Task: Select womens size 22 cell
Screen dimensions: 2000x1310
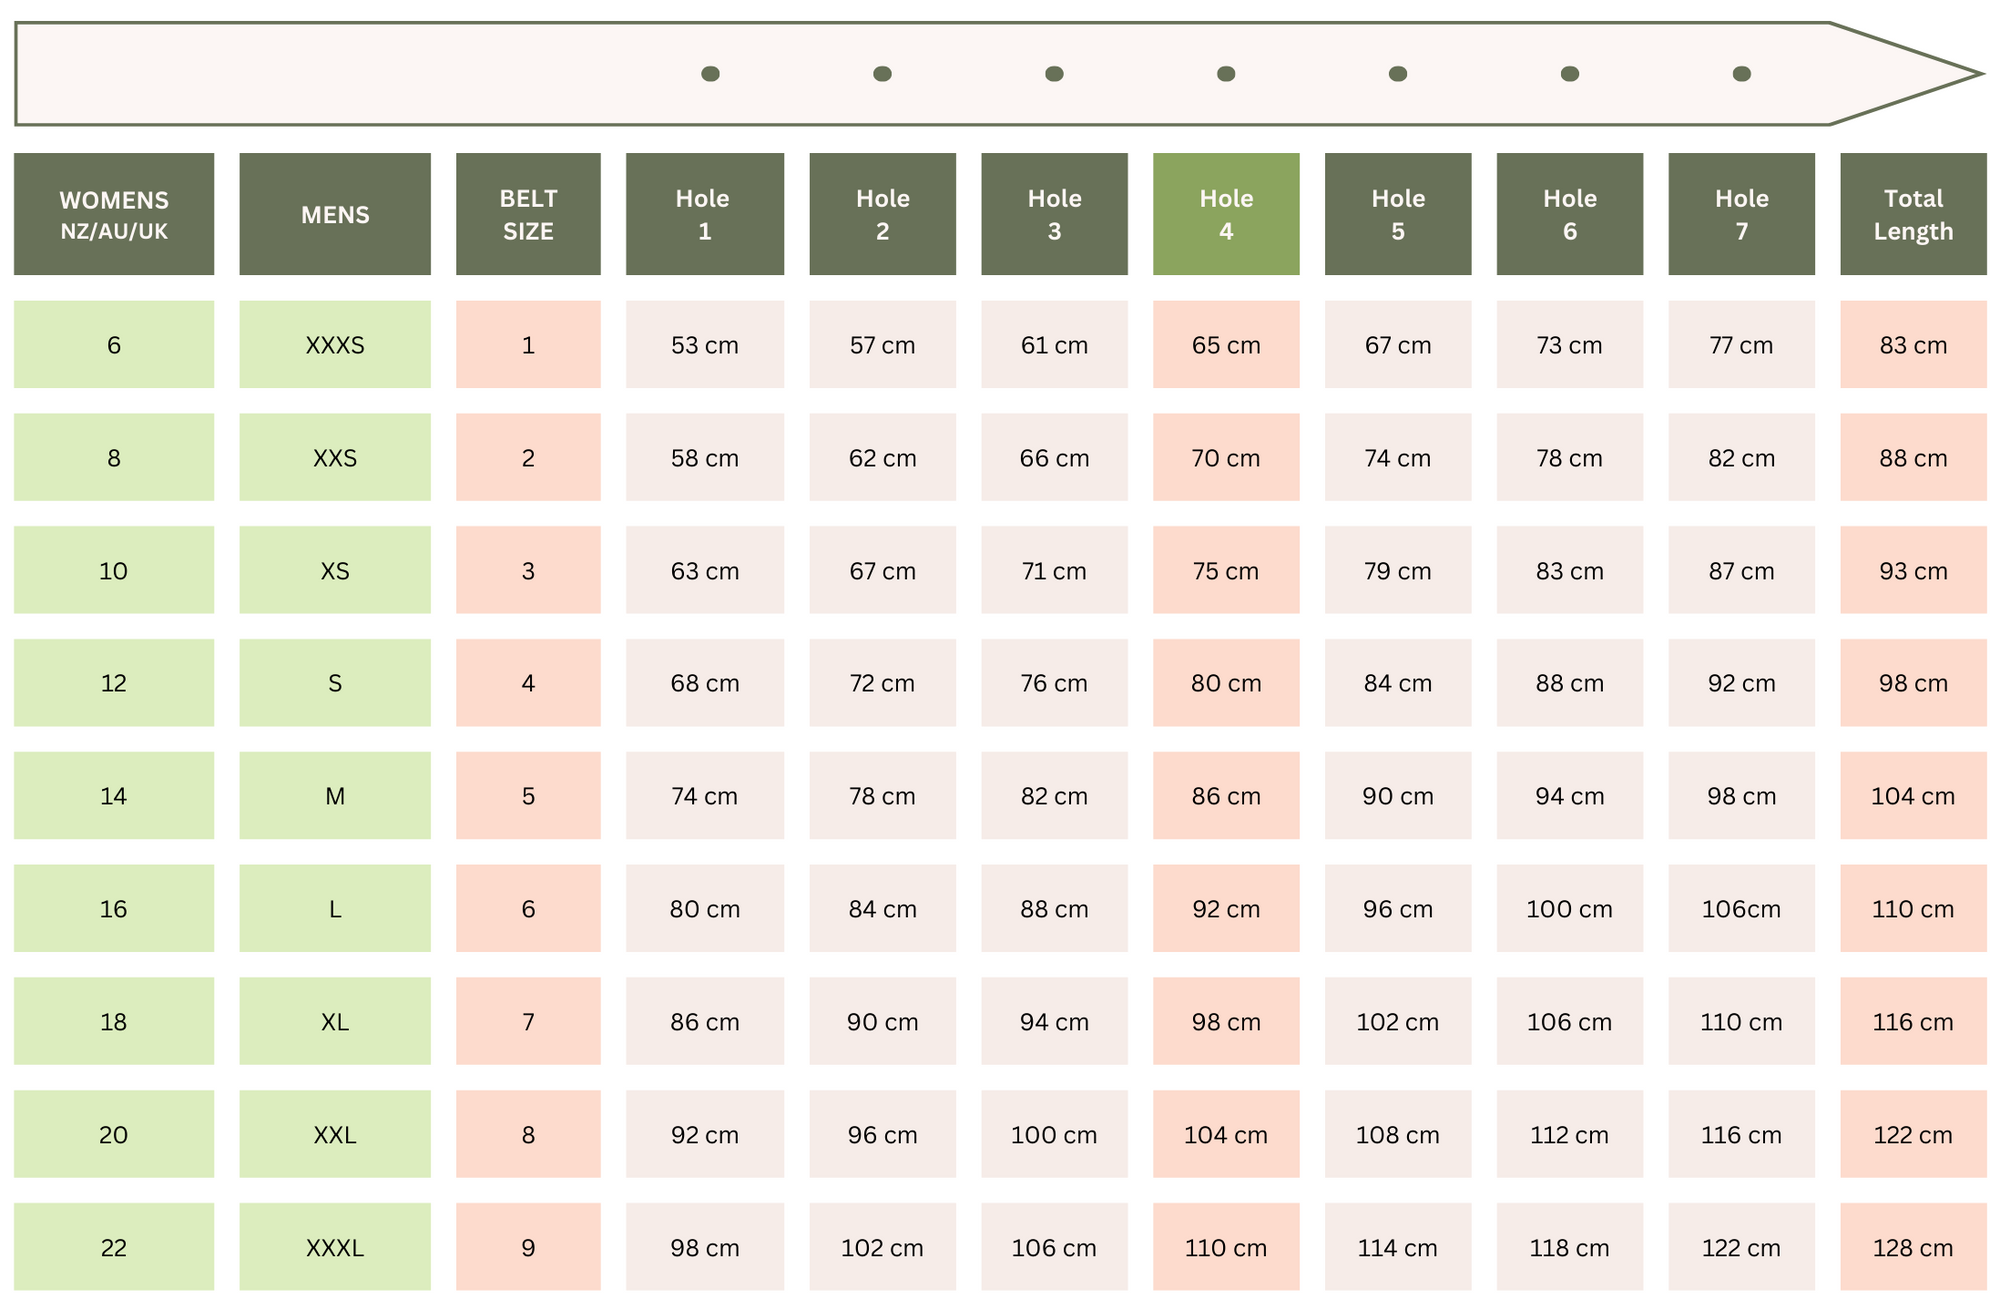Action: [x=114, y=1247]
